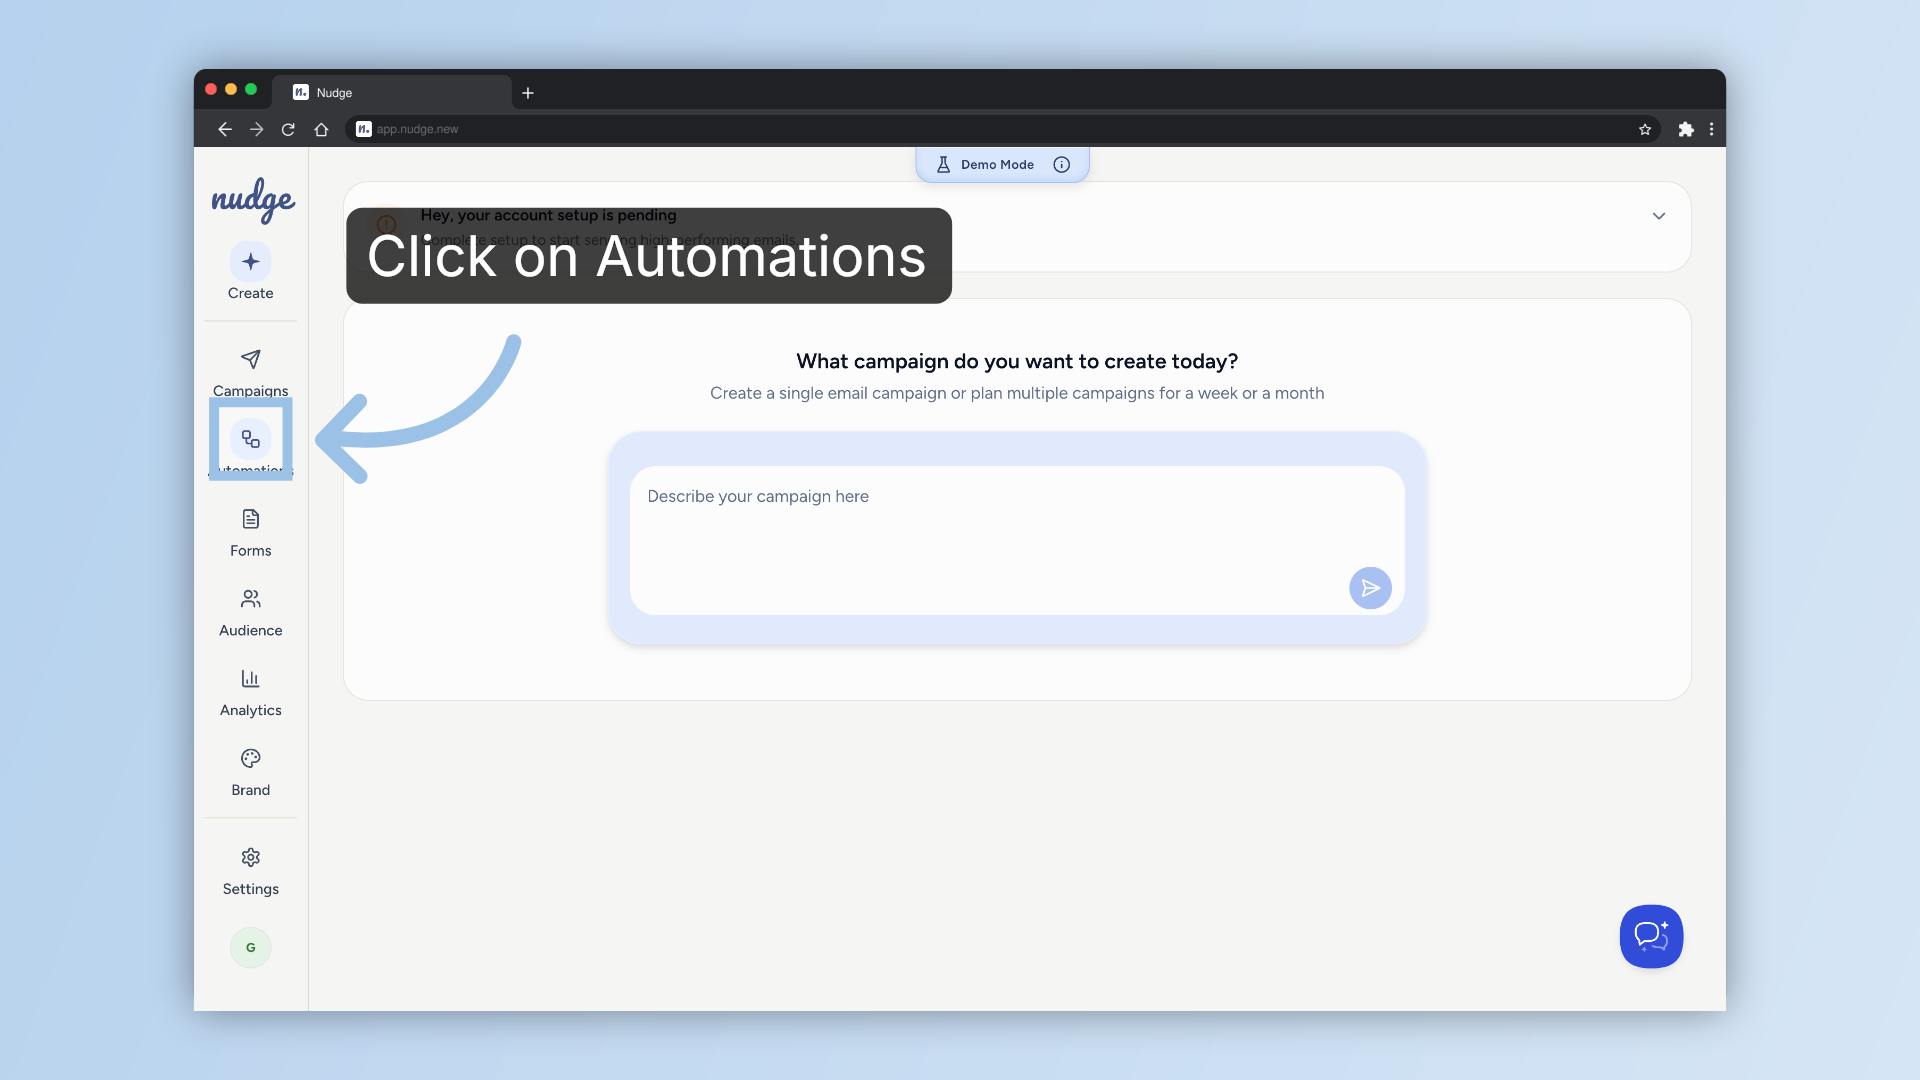Viewport: 1920px width, 1080px height.
Task: Click the 'What campaign do you want' heading
Action: click(x=1017, y=361)
